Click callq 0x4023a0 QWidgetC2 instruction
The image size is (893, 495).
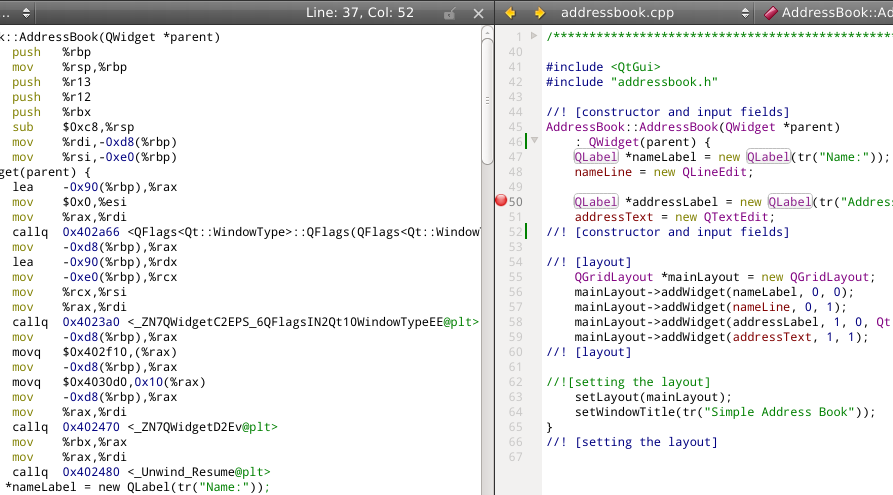point(245,322)
